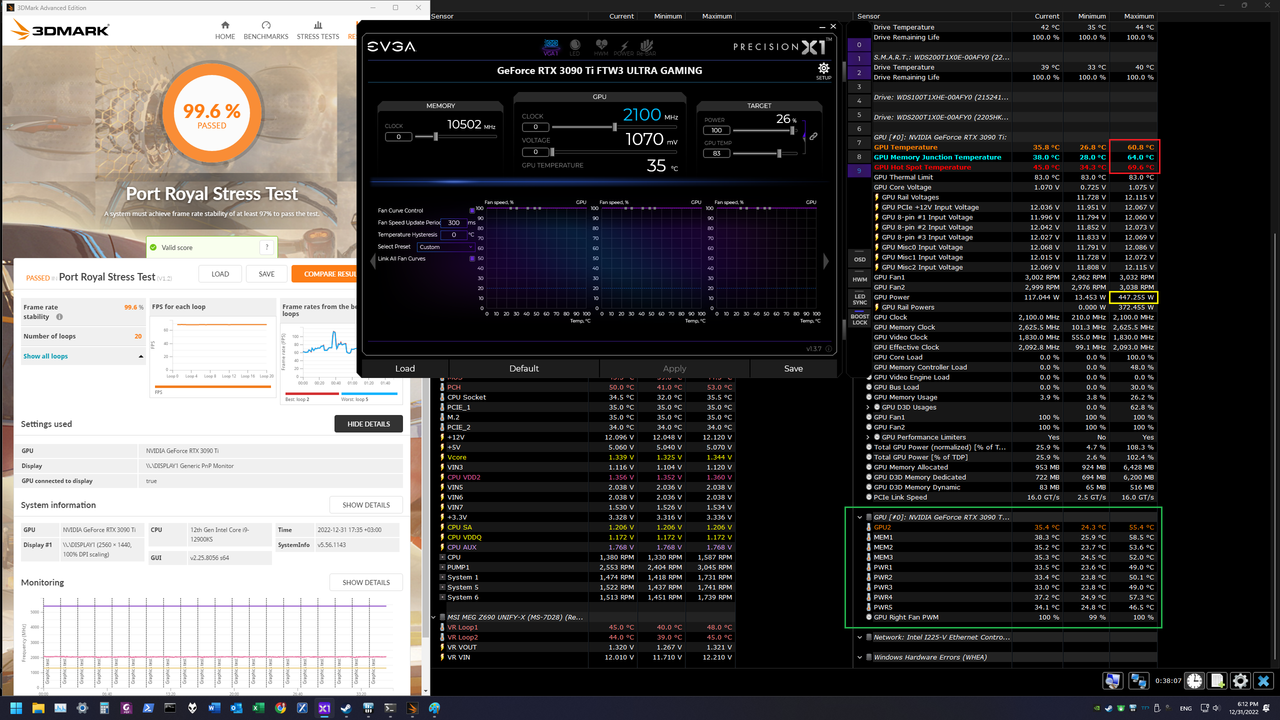This screenshot has height=720, width=1280.
Task: Click the Windows Start button
Action: click(14, 708)
